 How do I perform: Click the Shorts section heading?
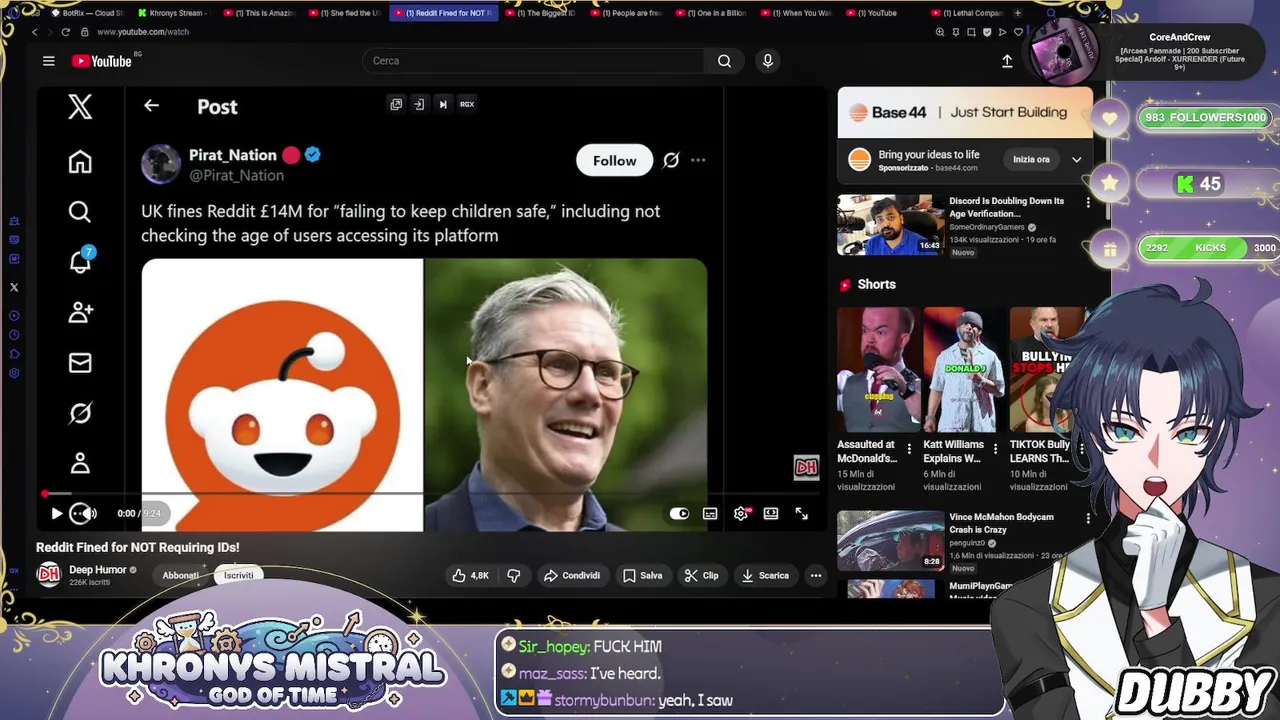[x=876, y=285]
